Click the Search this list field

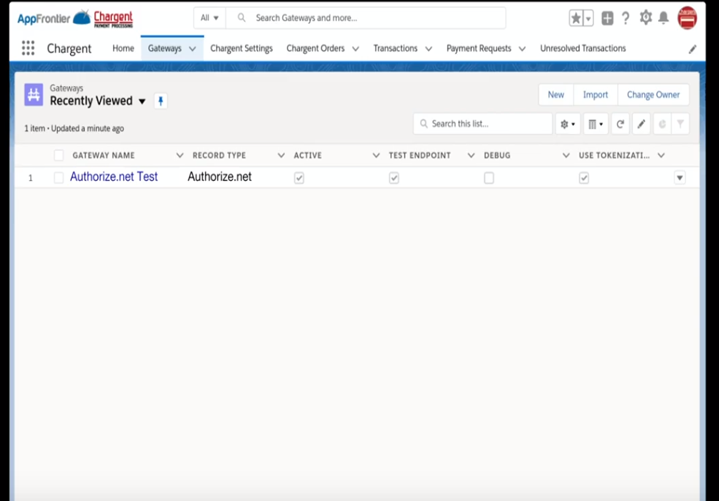483,124
